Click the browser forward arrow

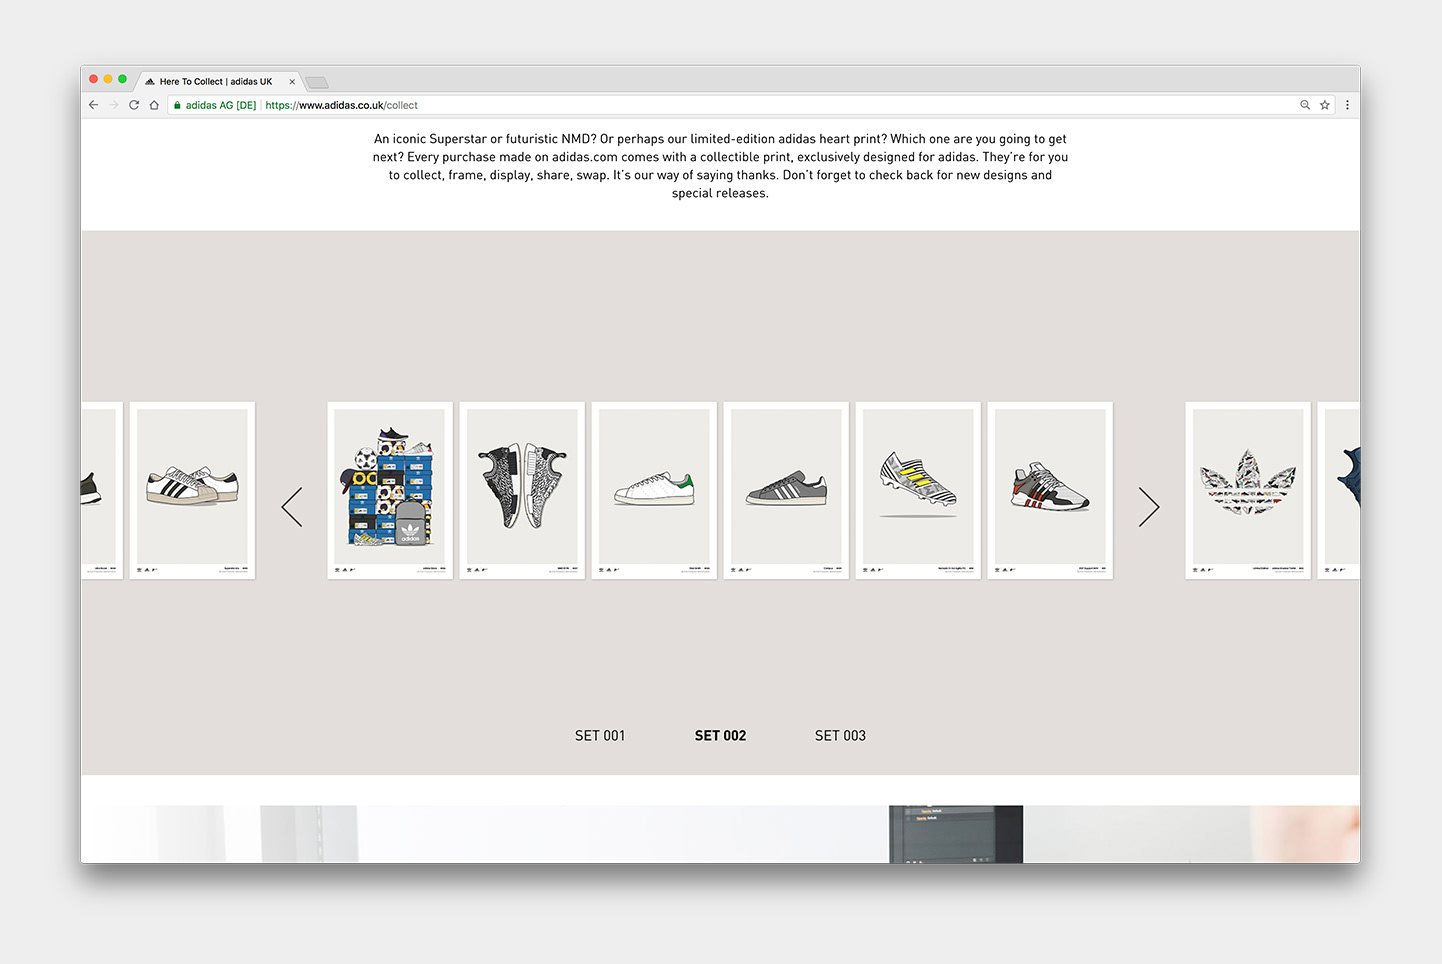(114, 105)
